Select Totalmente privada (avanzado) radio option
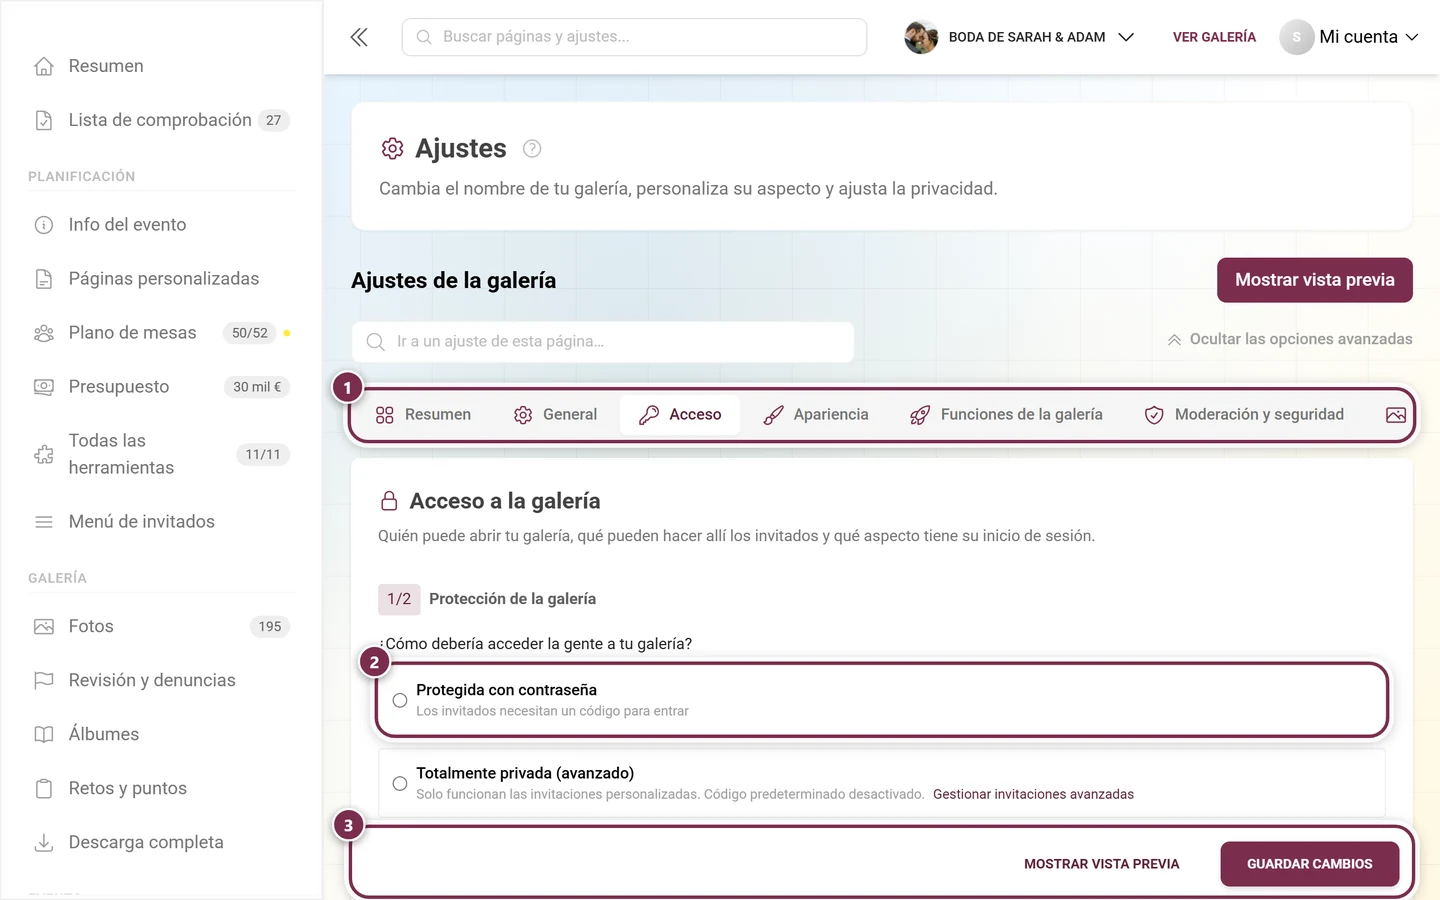 pos(400,784)
